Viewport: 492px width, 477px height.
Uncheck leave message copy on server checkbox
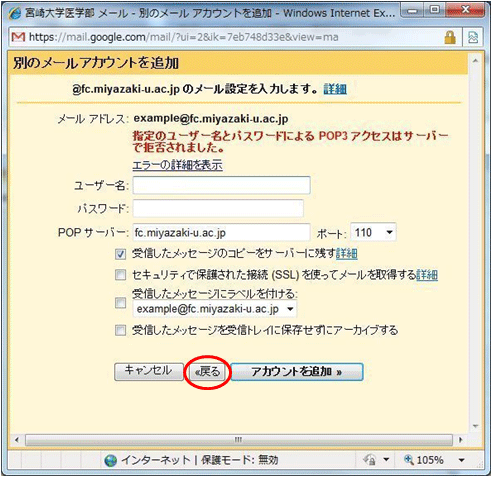point(120,254)
